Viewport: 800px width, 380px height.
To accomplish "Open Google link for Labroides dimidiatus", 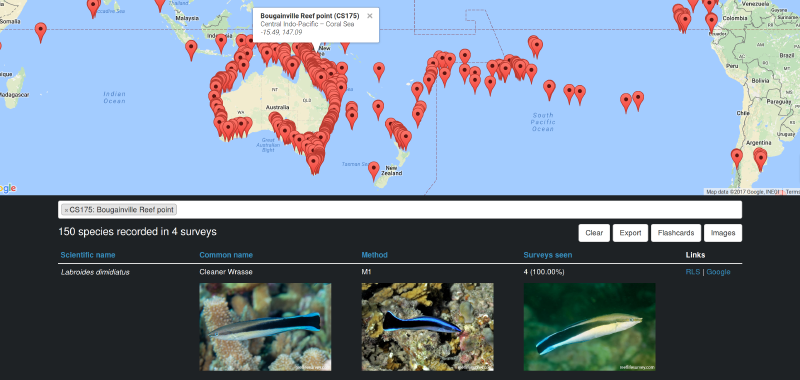I will (x=718, y=272).
